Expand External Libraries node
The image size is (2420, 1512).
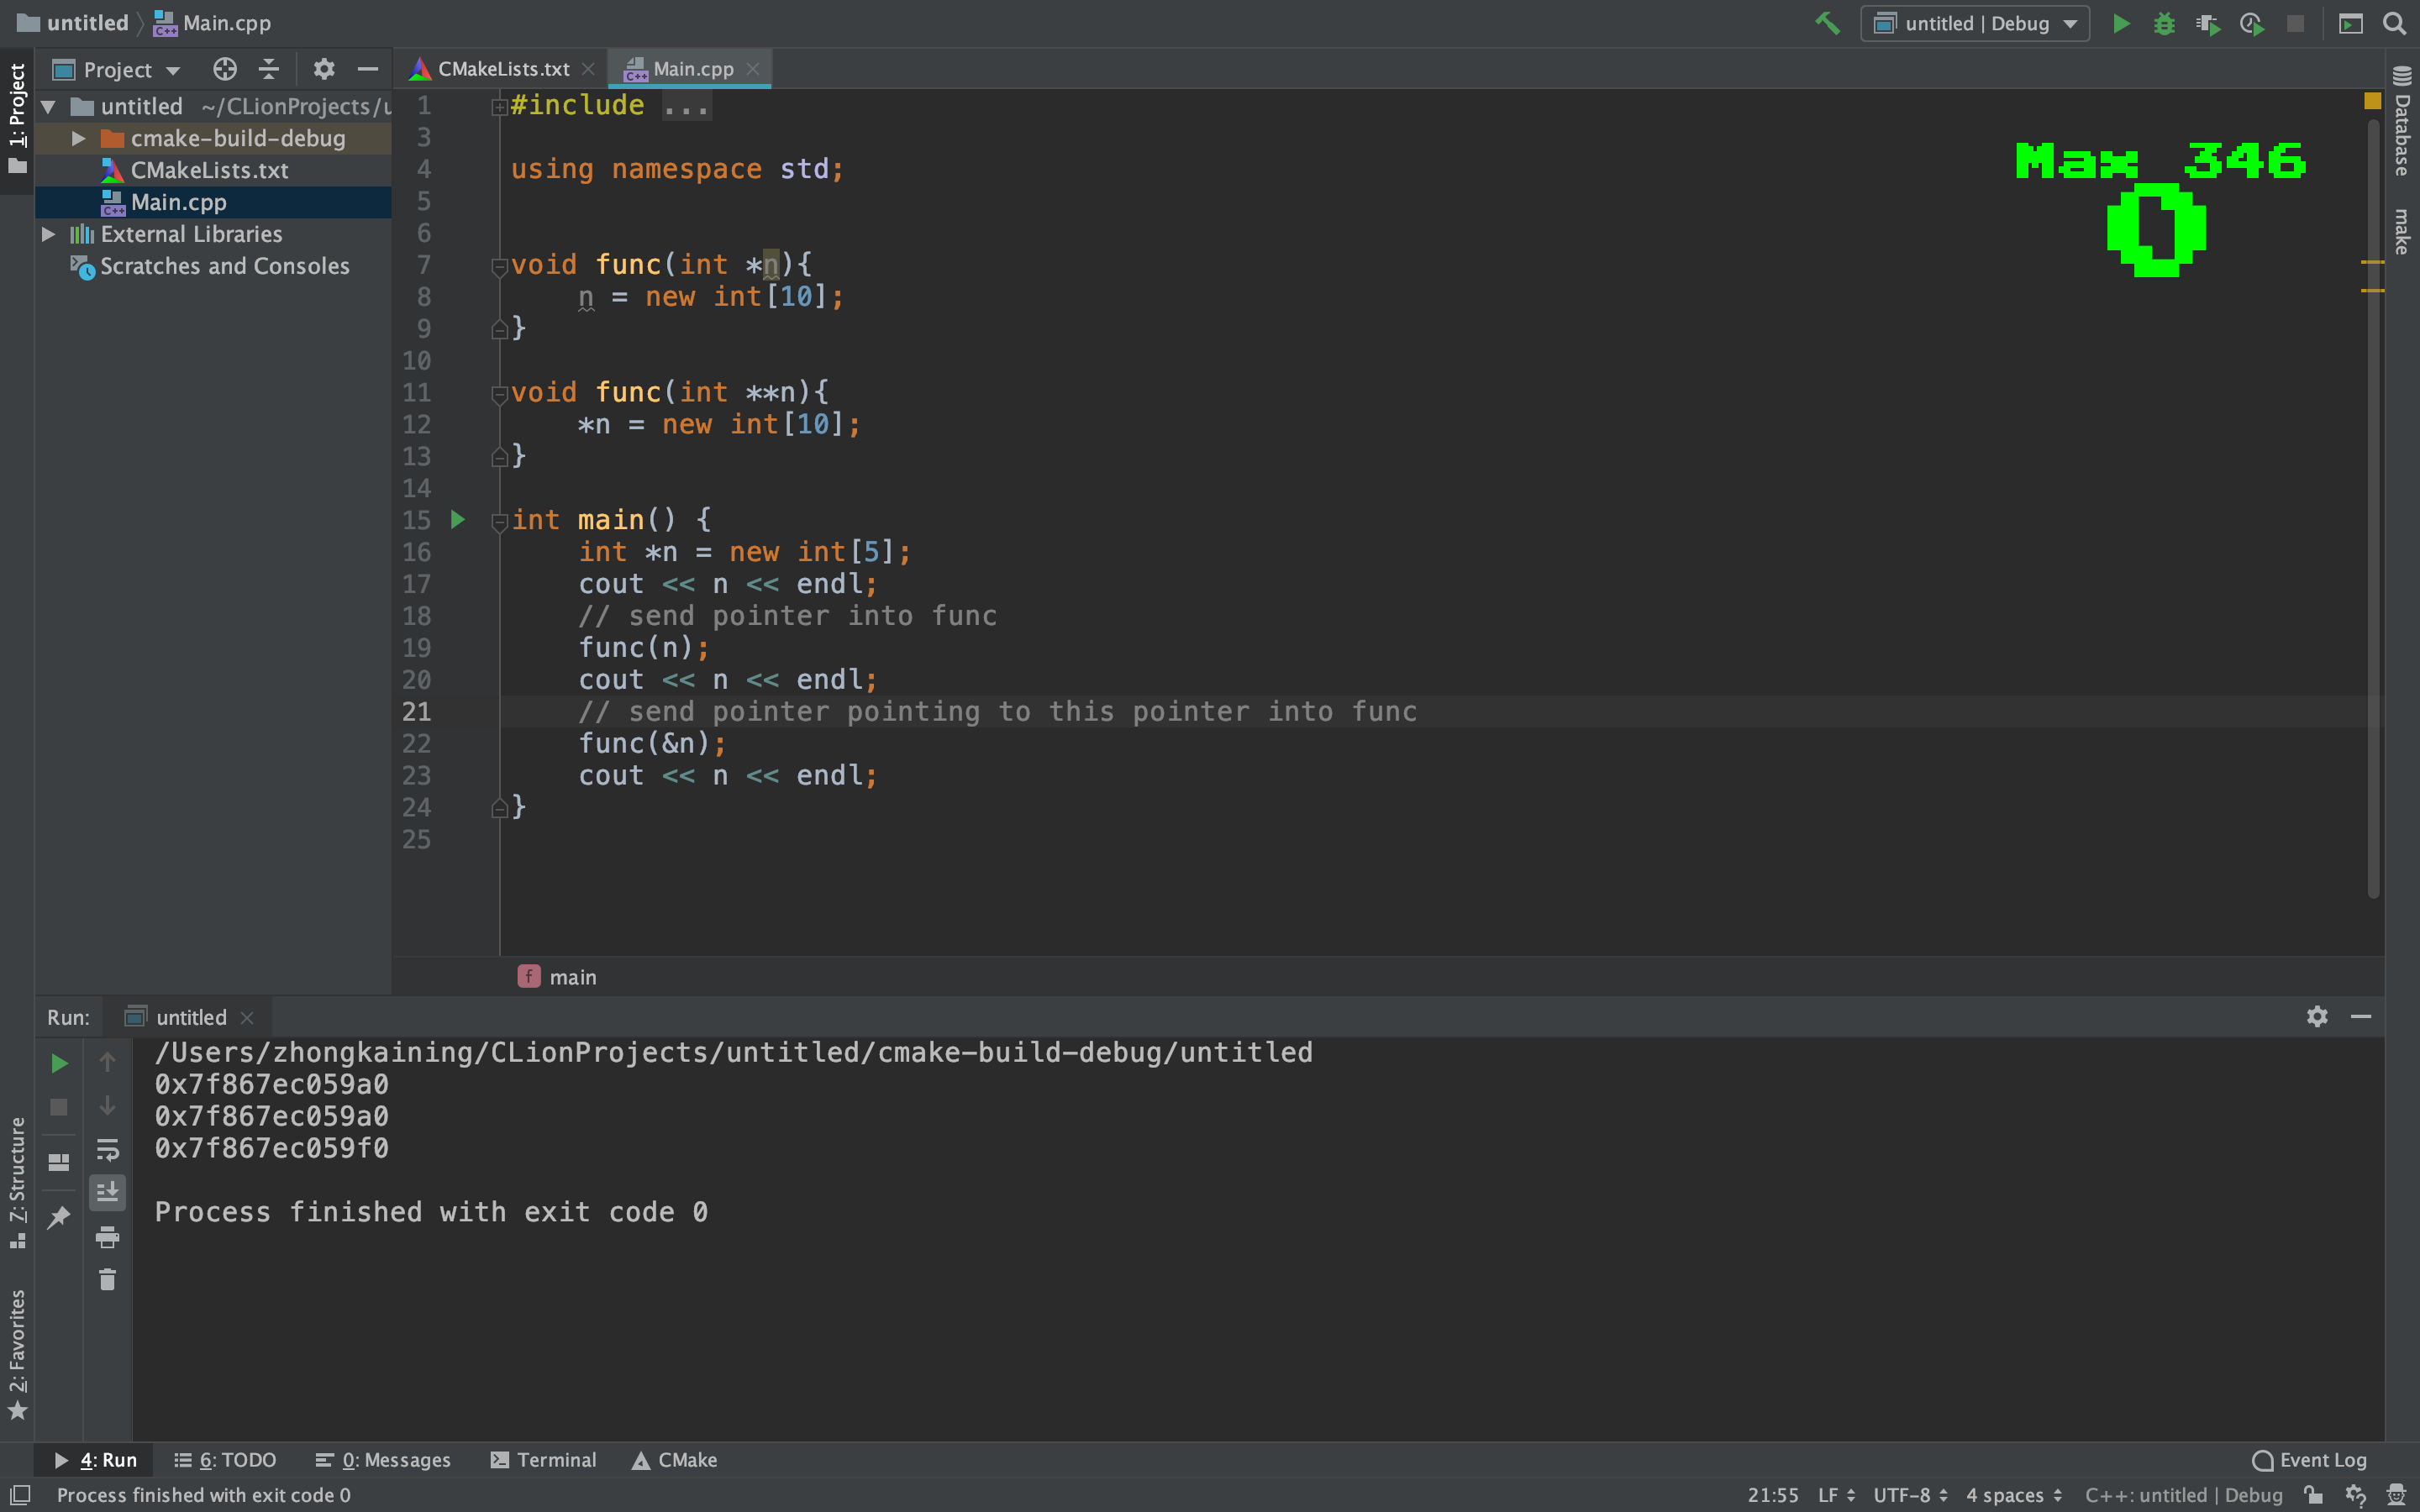coord(47,234)
